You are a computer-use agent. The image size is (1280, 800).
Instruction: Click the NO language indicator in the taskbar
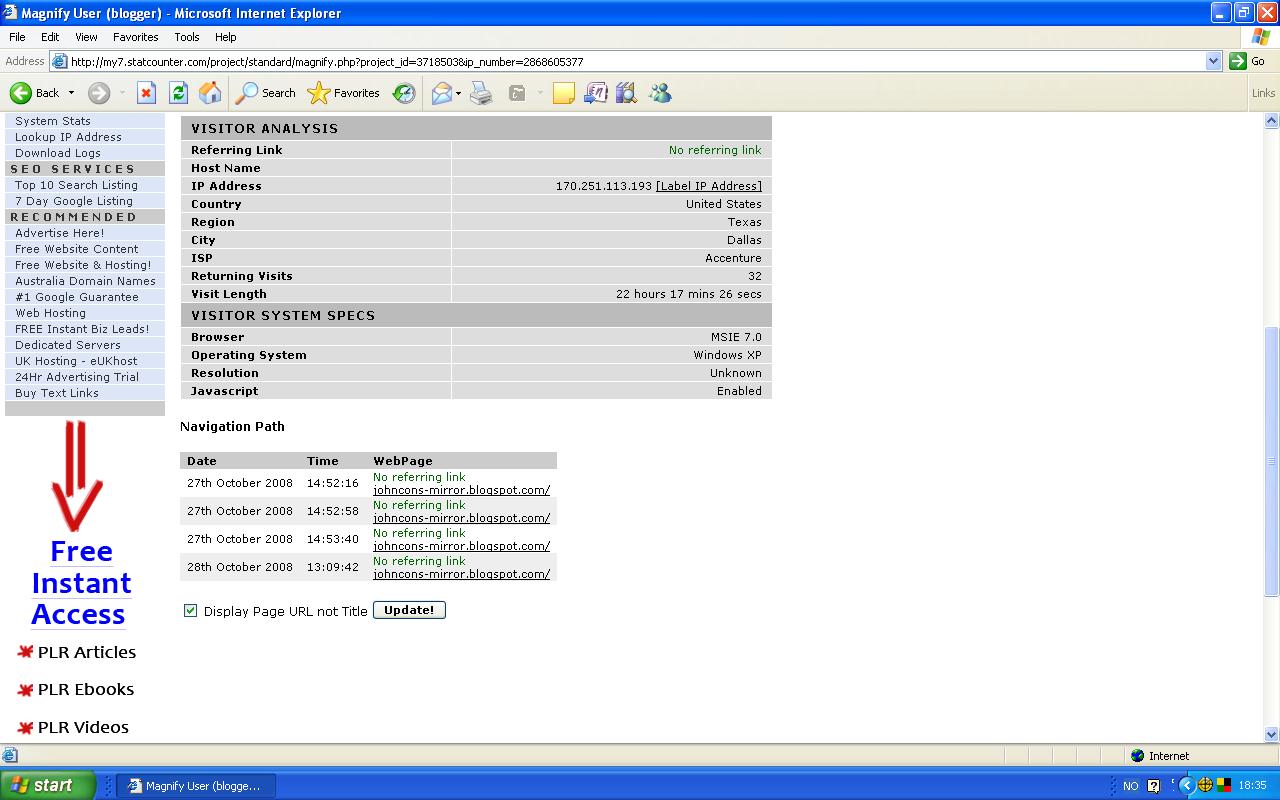point(1130,786)
